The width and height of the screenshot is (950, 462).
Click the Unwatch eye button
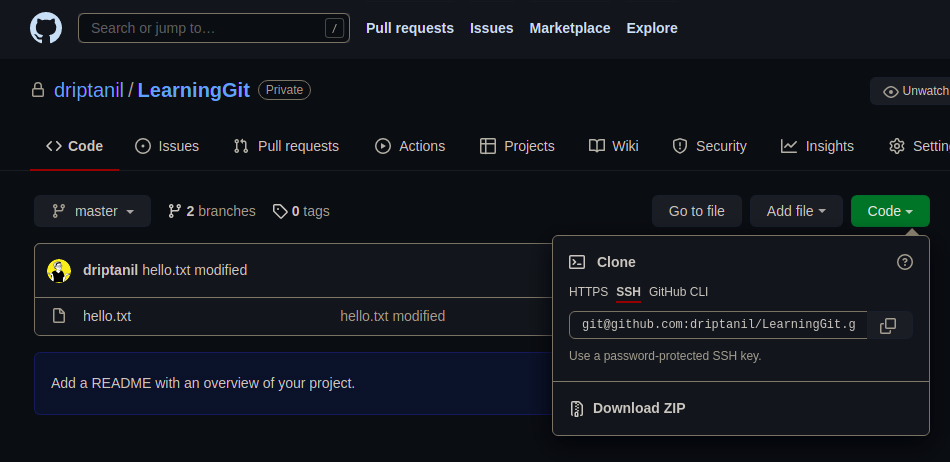pos(912,91)
